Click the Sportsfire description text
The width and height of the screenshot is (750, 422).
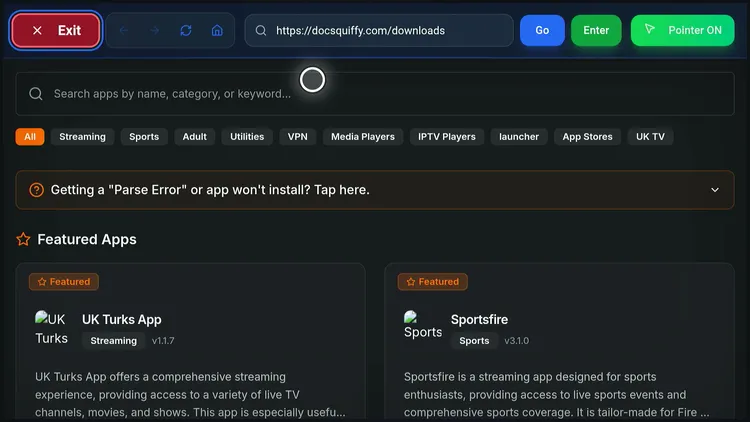point(556,394)
